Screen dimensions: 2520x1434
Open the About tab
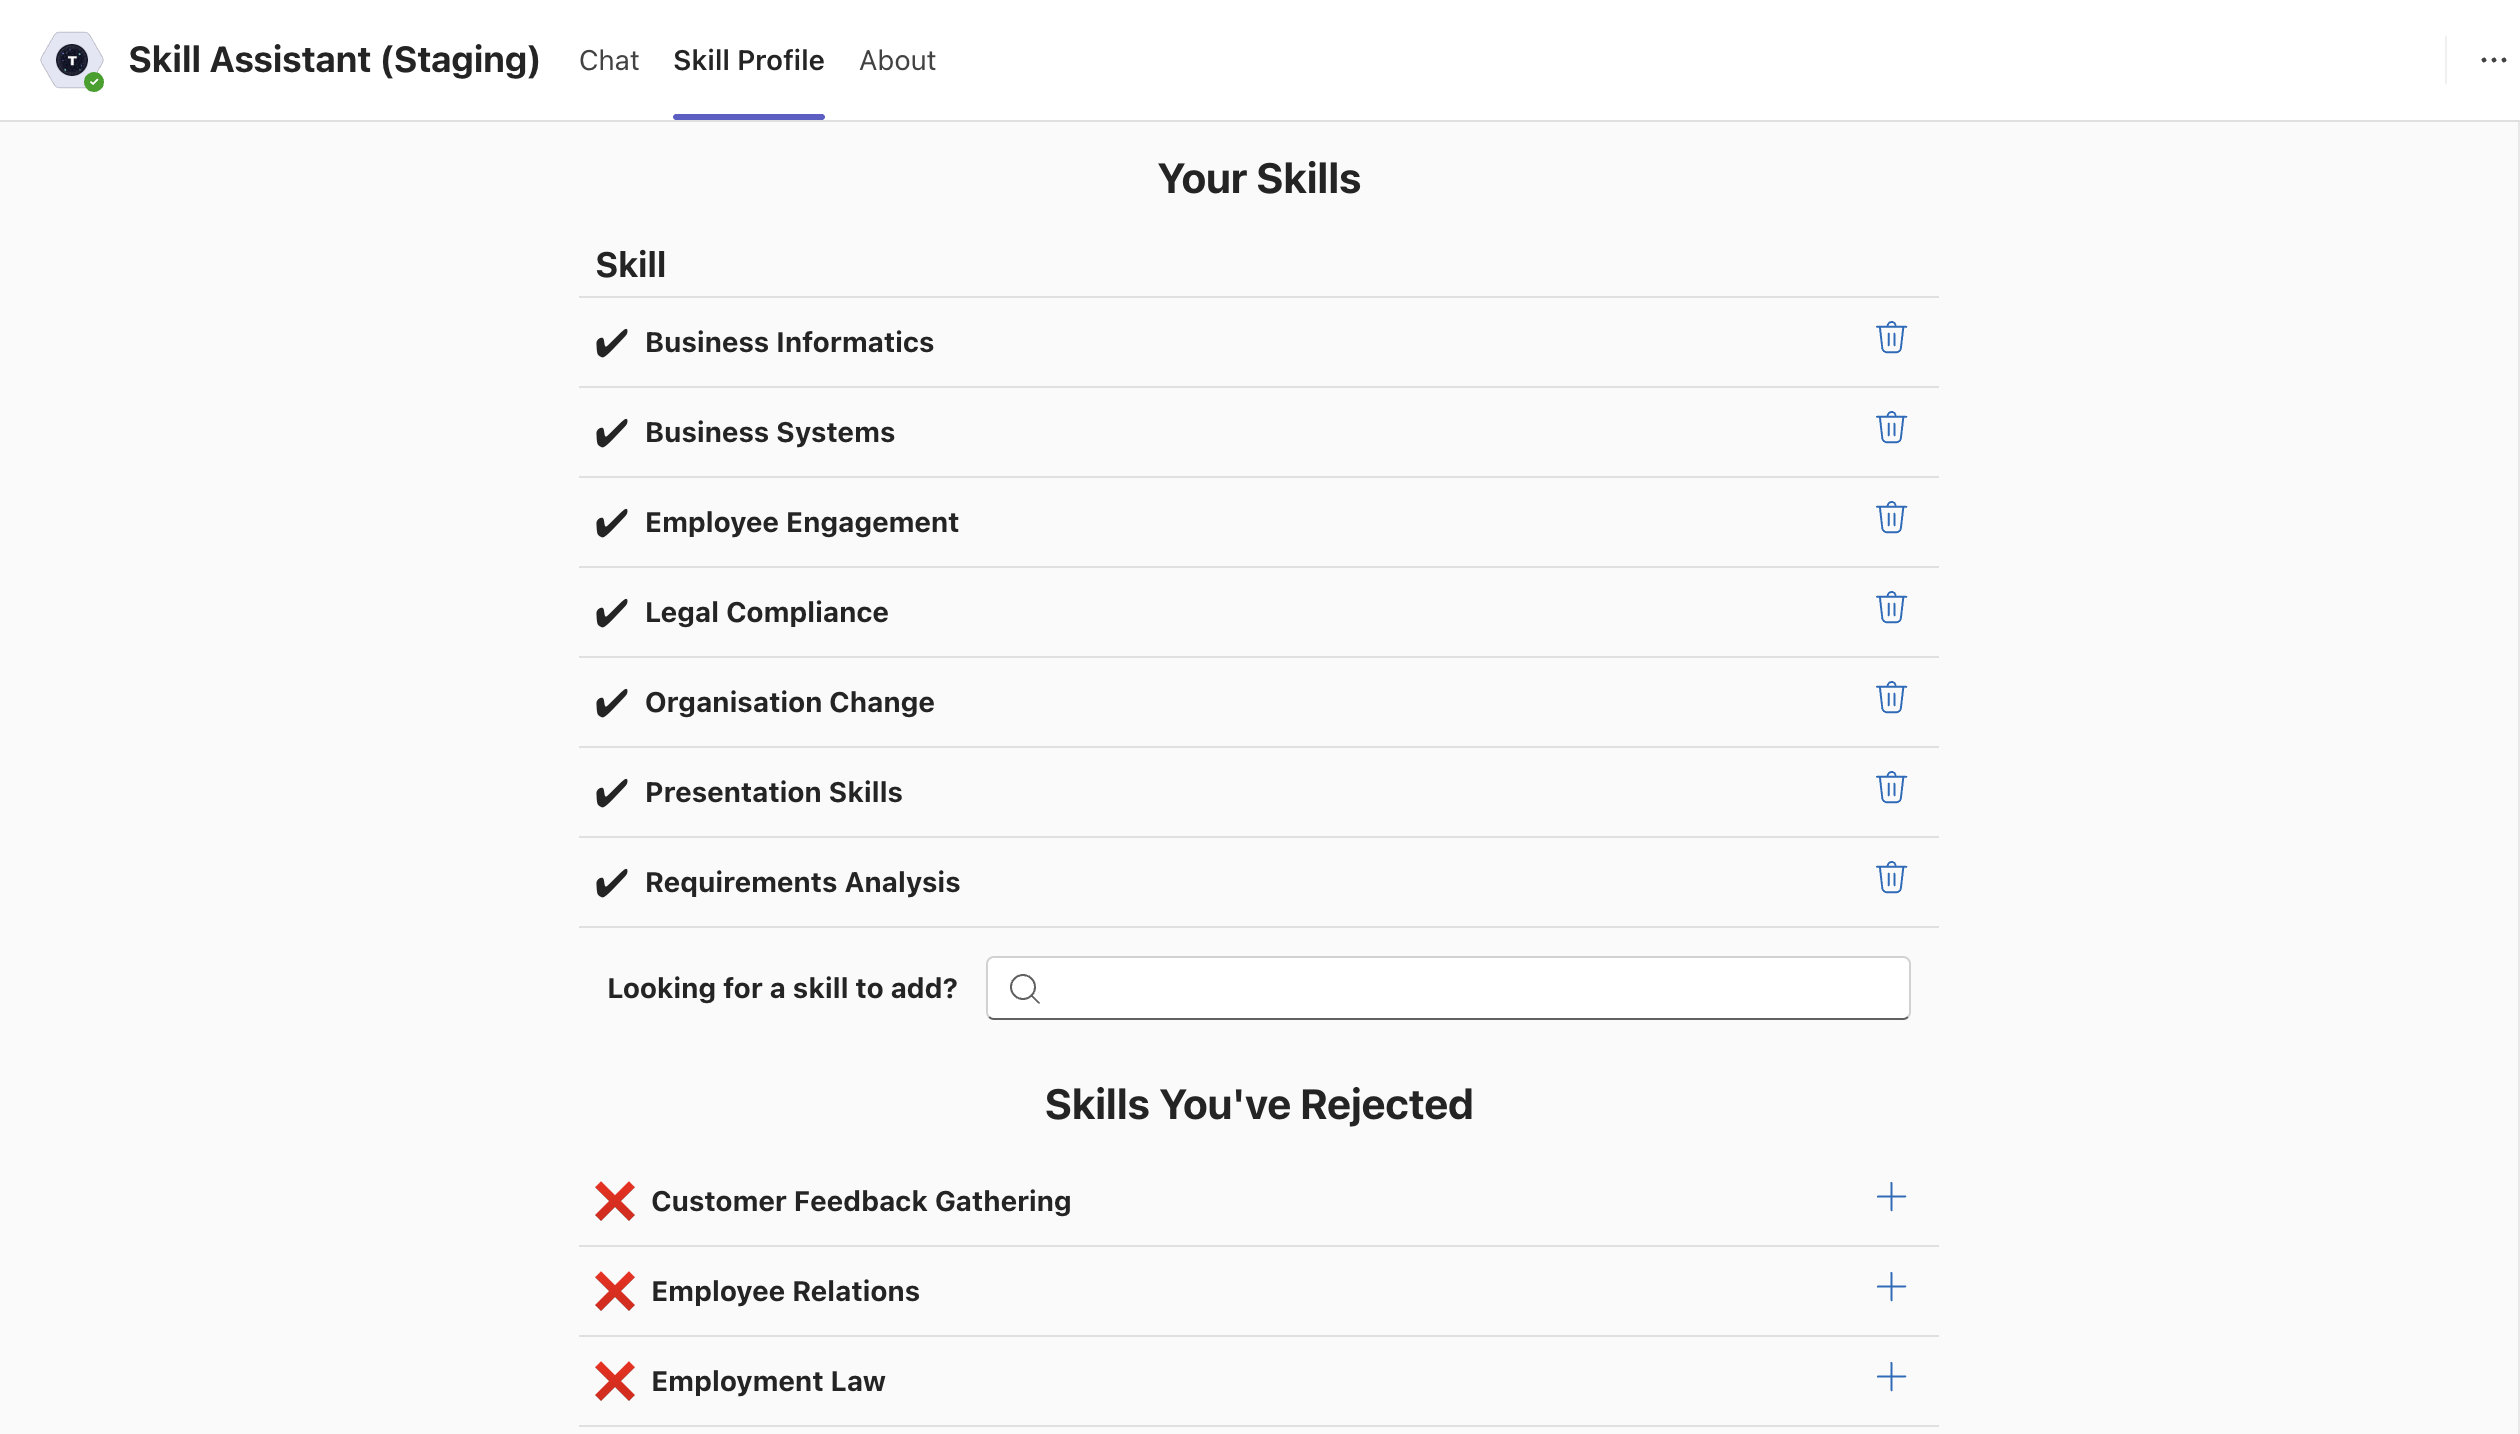point(896,60)
